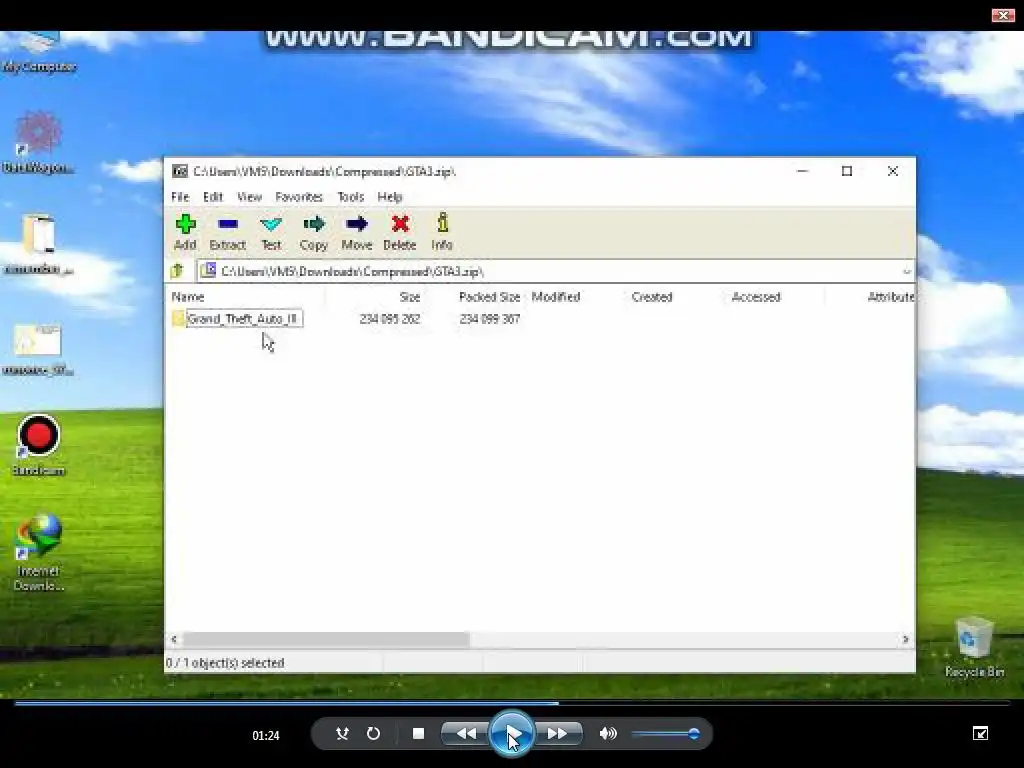Mute the player volume
Viewport: 1024px width, 768px height.
click(x=607, y=733)
